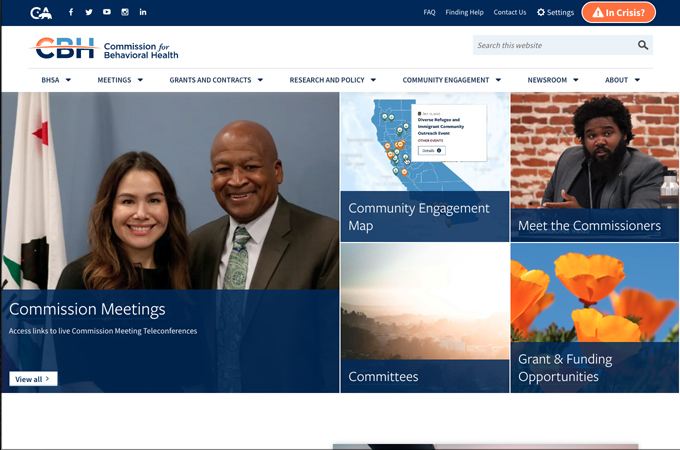The height and width of the screenshot is (450, 680).
Task: Open the GRANTS AND CONTRACTS menu item
Action: point(210,80)
